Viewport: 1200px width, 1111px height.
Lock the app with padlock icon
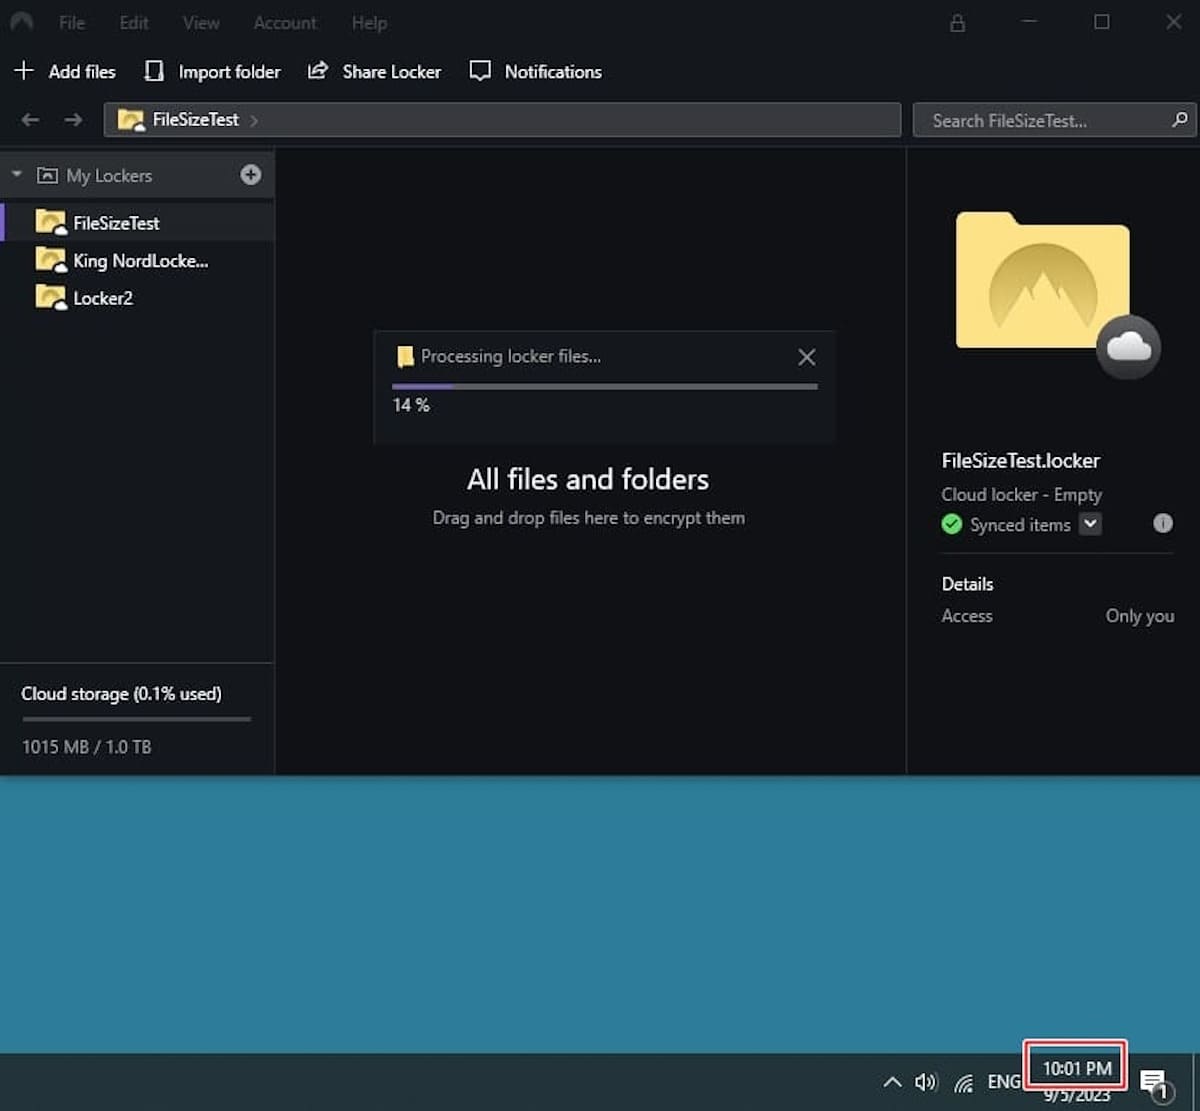coord(957,22)
